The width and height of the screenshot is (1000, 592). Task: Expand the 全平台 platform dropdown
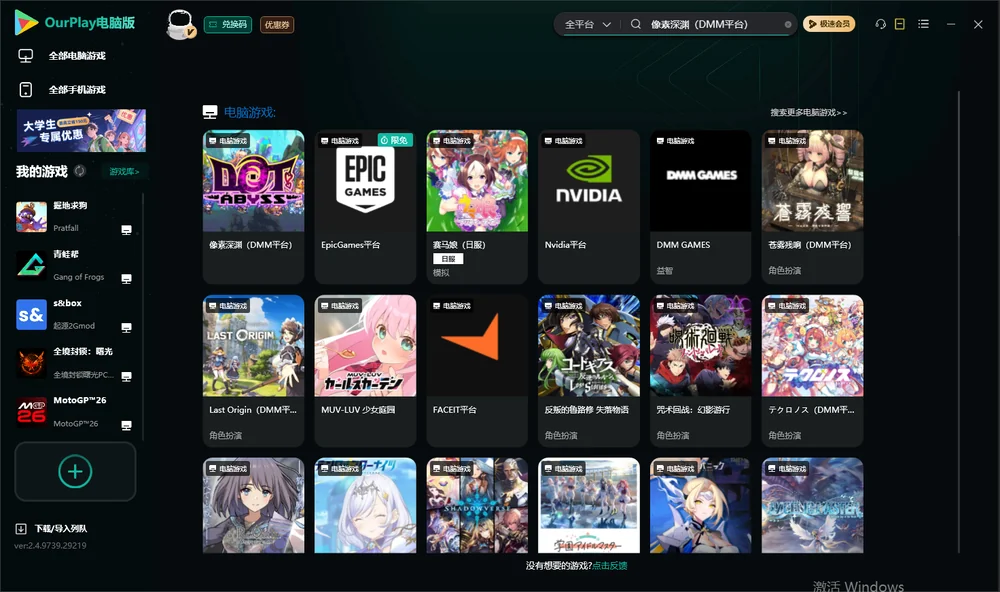click(x=587, y=24)
